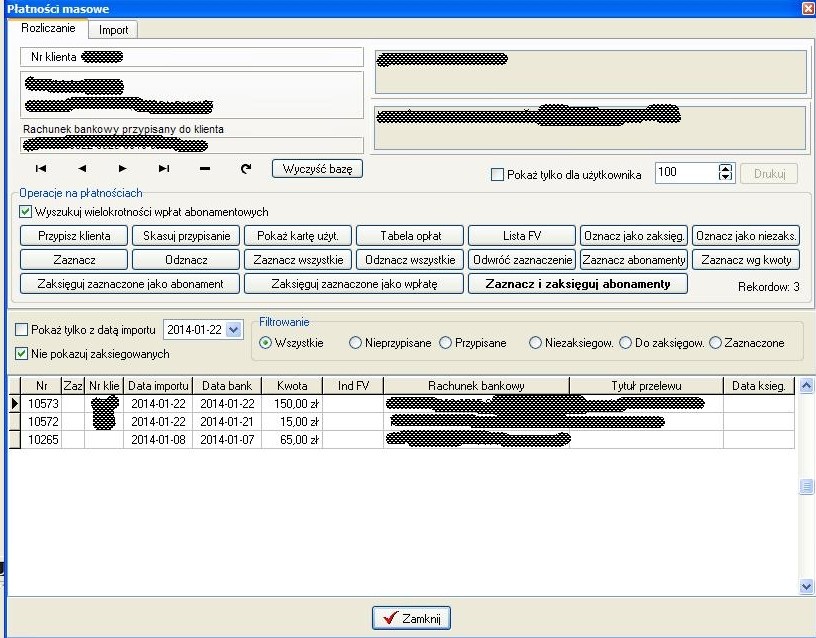This screenshot has height=638, width=816.
Task: Click the delete record minus icon
Action: tap(205, 169)
